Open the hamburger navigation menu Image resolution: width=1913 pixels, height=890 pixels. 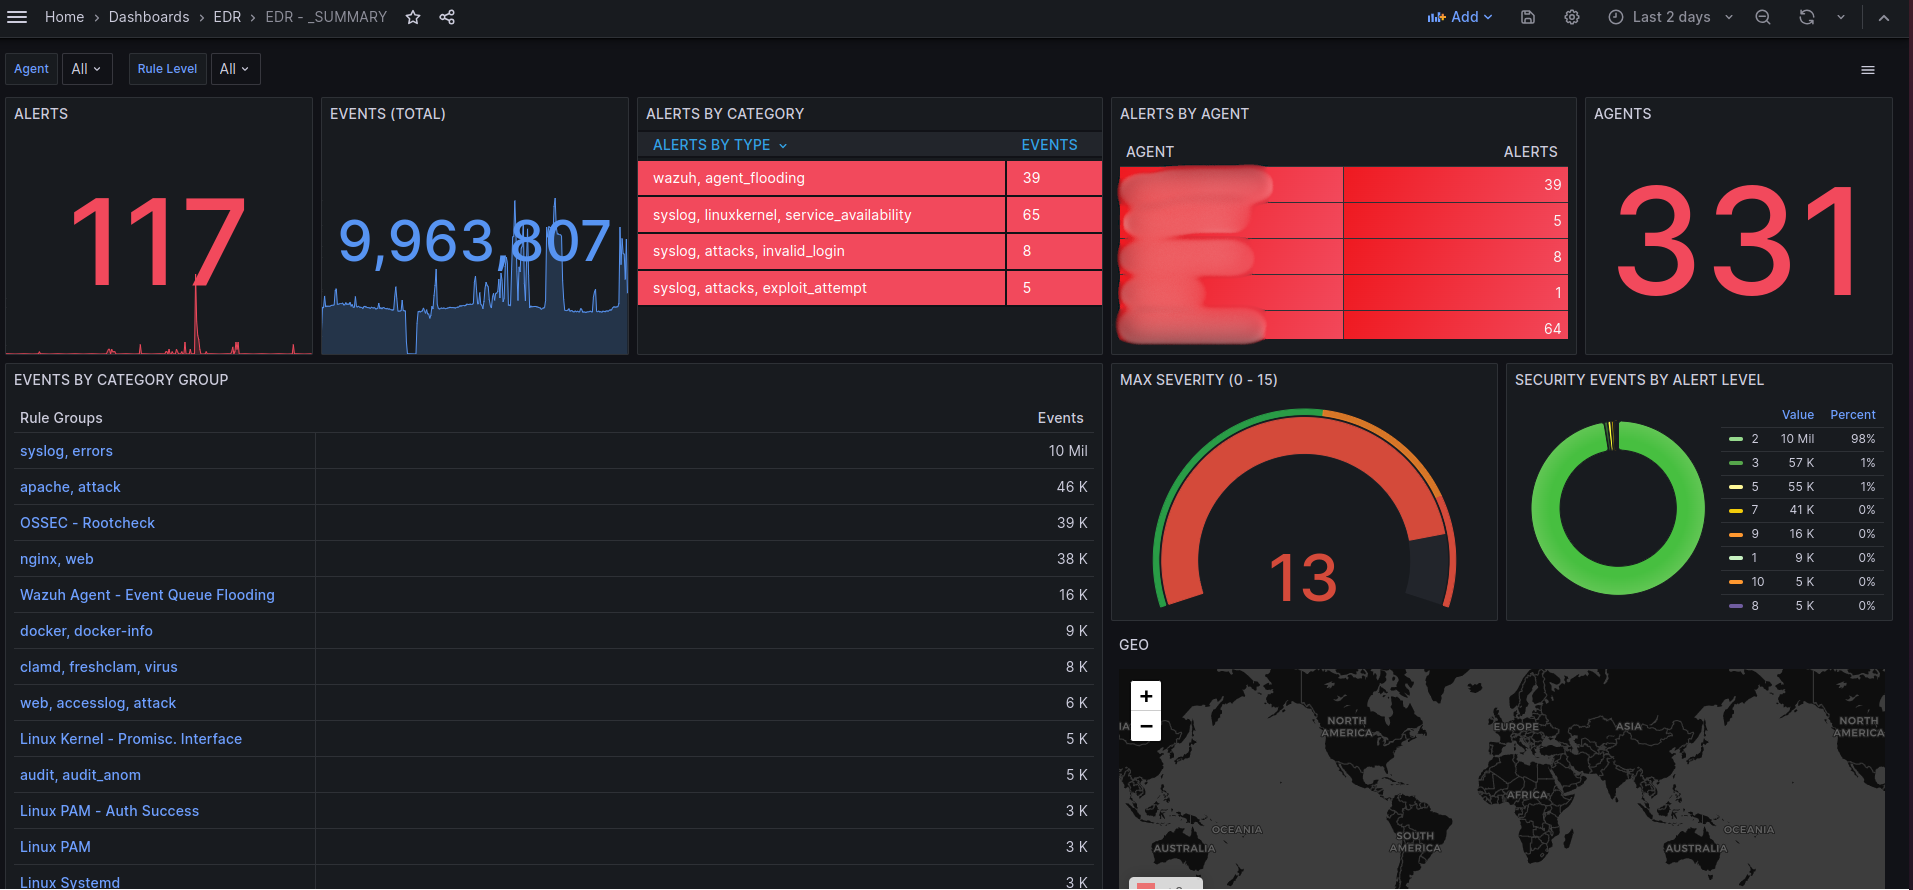tap(17, 17)
